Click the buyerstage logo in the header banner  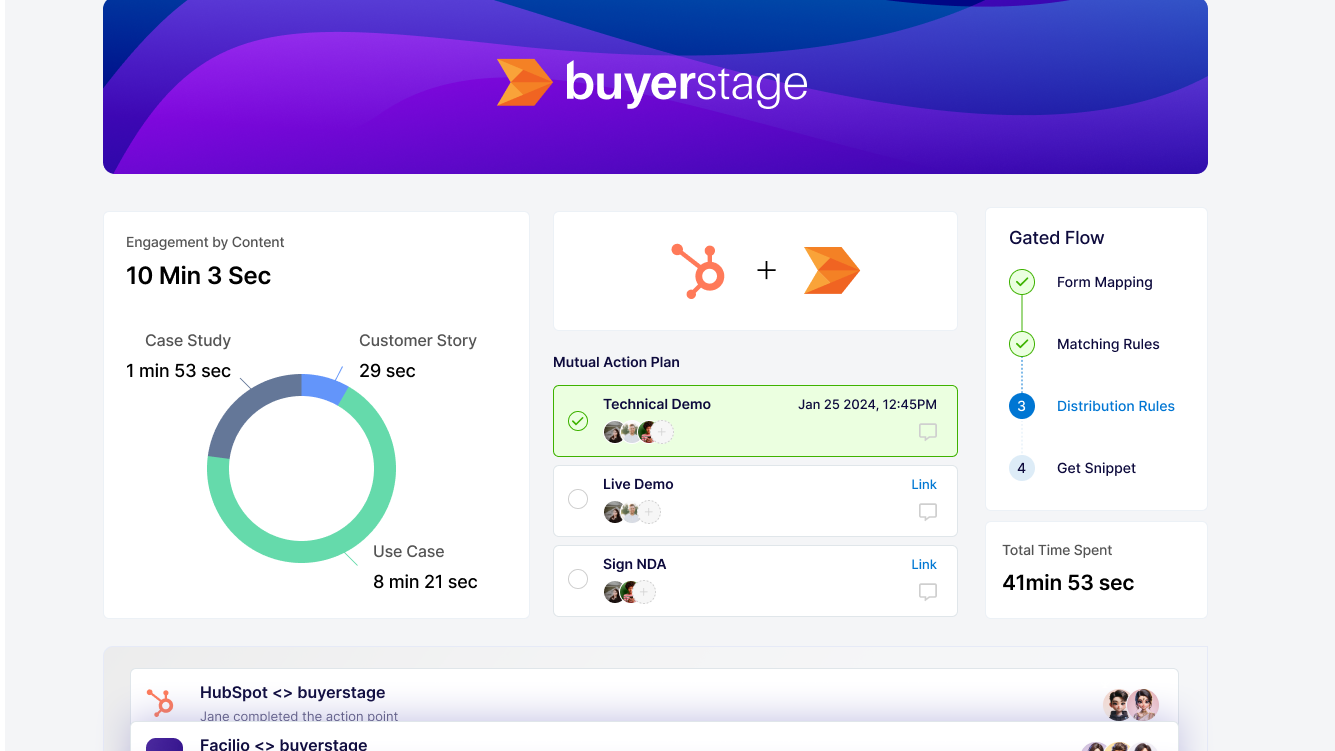click(652, 84)
